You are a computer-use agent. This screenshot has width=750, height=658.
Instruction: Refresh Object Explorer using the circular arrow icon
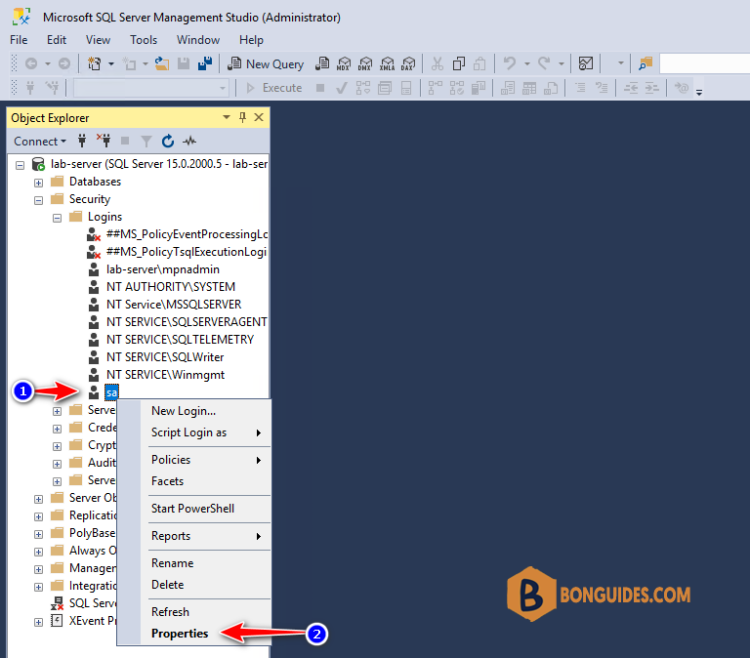click(168, 141)
